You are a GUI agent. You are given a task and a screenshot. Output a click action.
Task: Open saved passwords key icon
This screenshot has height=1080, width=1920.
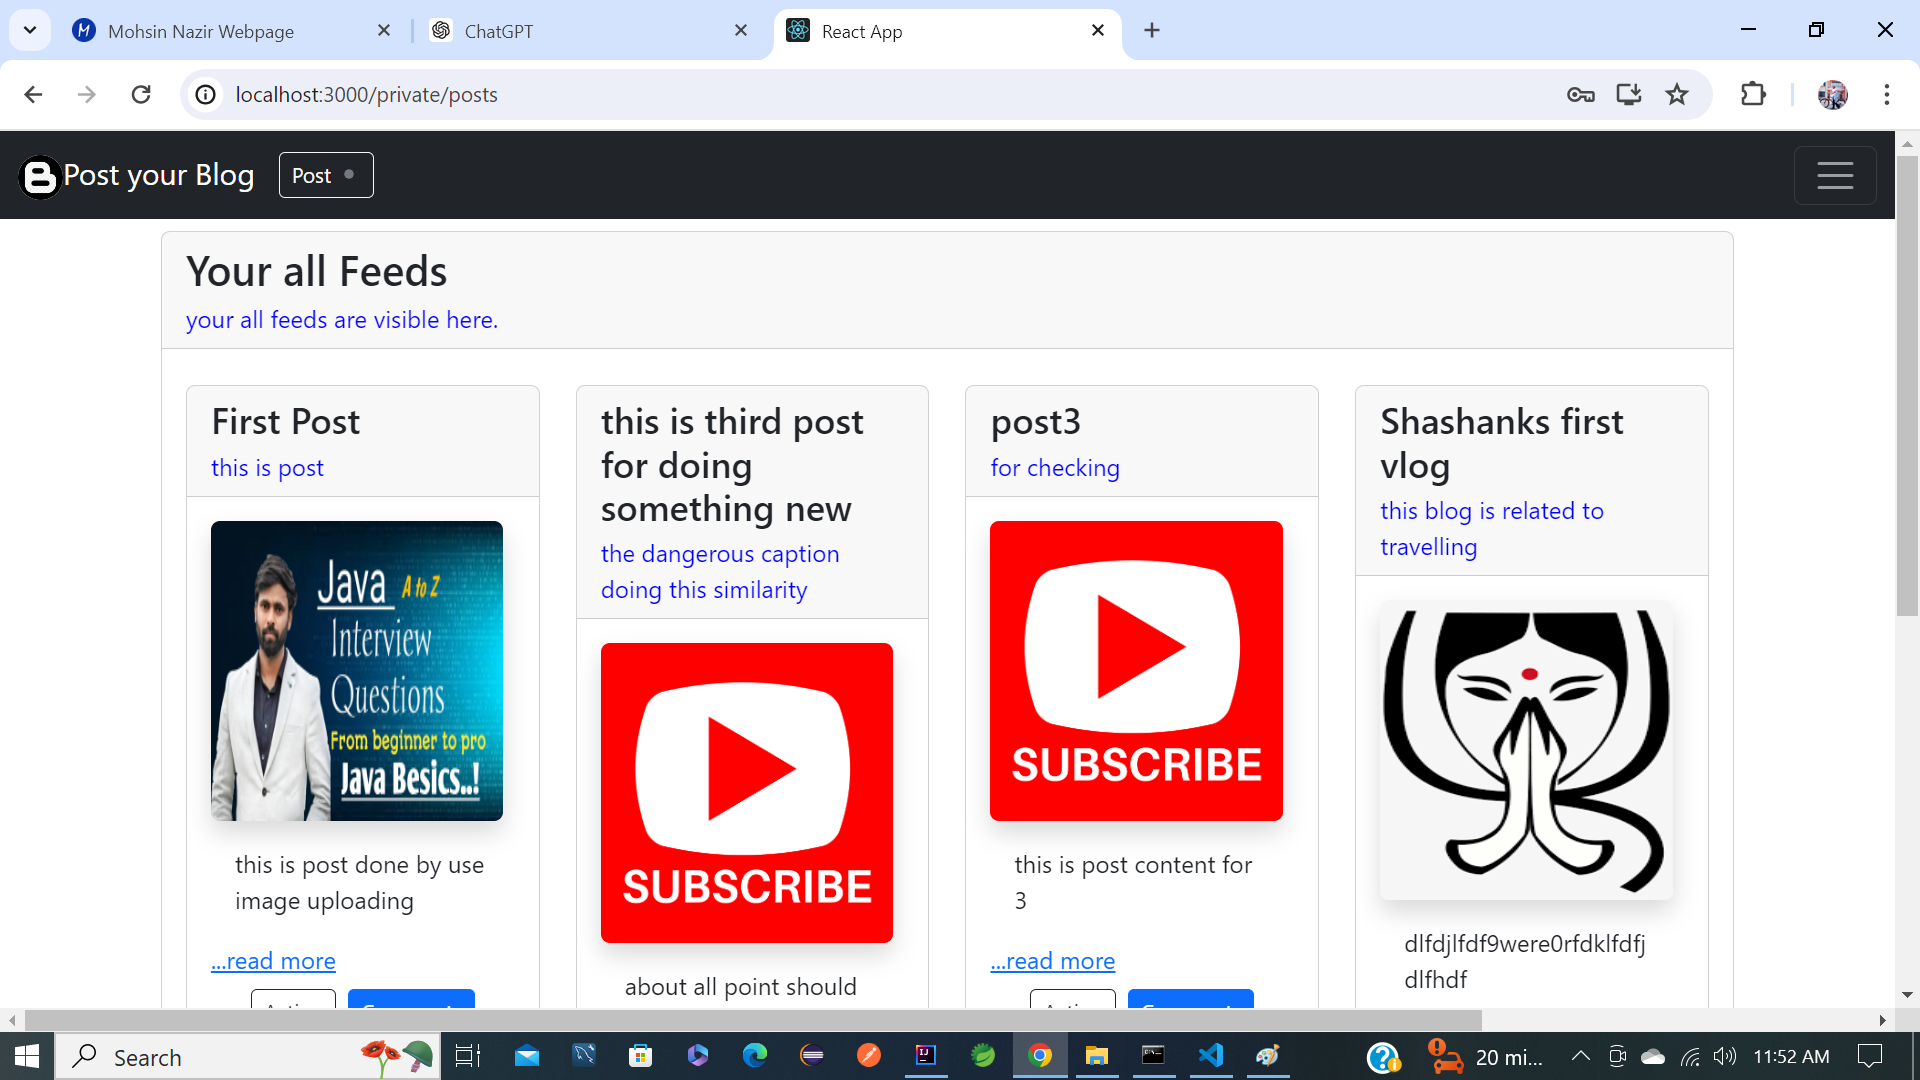click(1580, 95)
